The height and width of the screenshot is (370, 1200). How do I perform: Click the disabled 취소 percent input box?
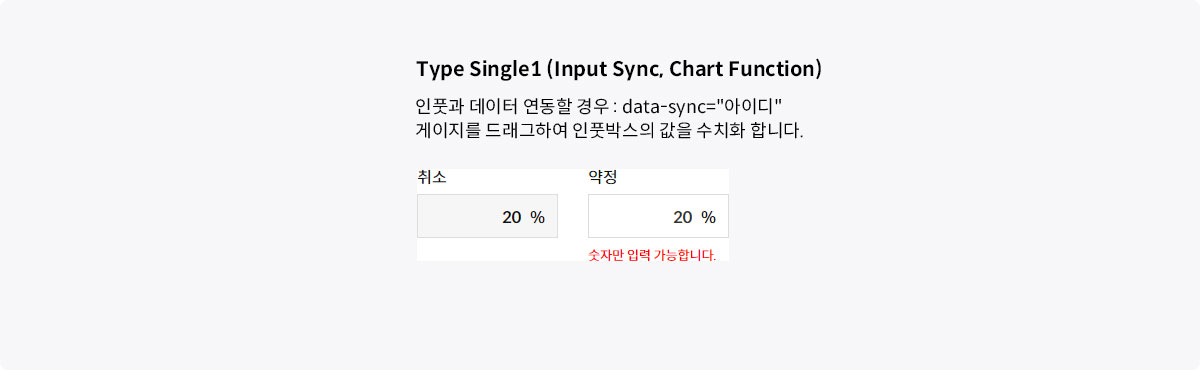tap(487, 216)
